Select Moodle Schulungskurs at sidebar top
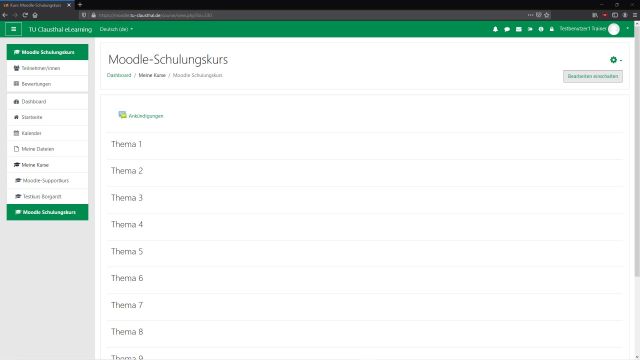The width and height of the screenshot is (640, 360). coord(47,52)
